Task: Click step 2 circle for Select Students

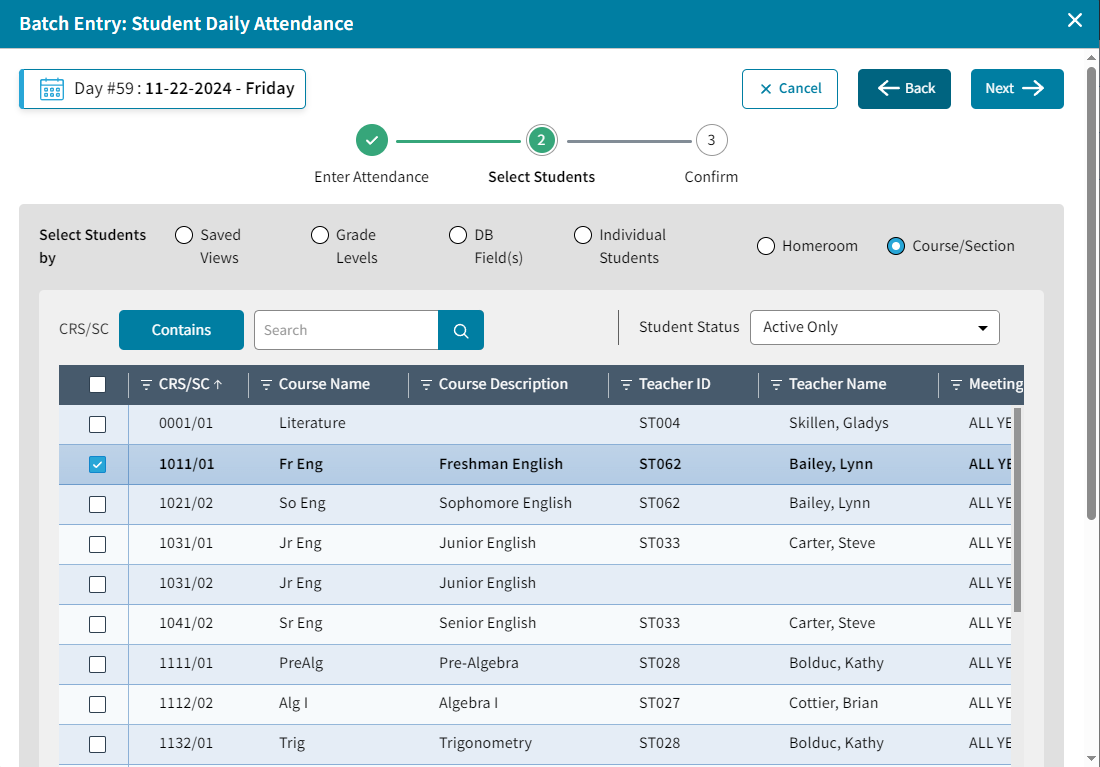Action: [542, 140]
